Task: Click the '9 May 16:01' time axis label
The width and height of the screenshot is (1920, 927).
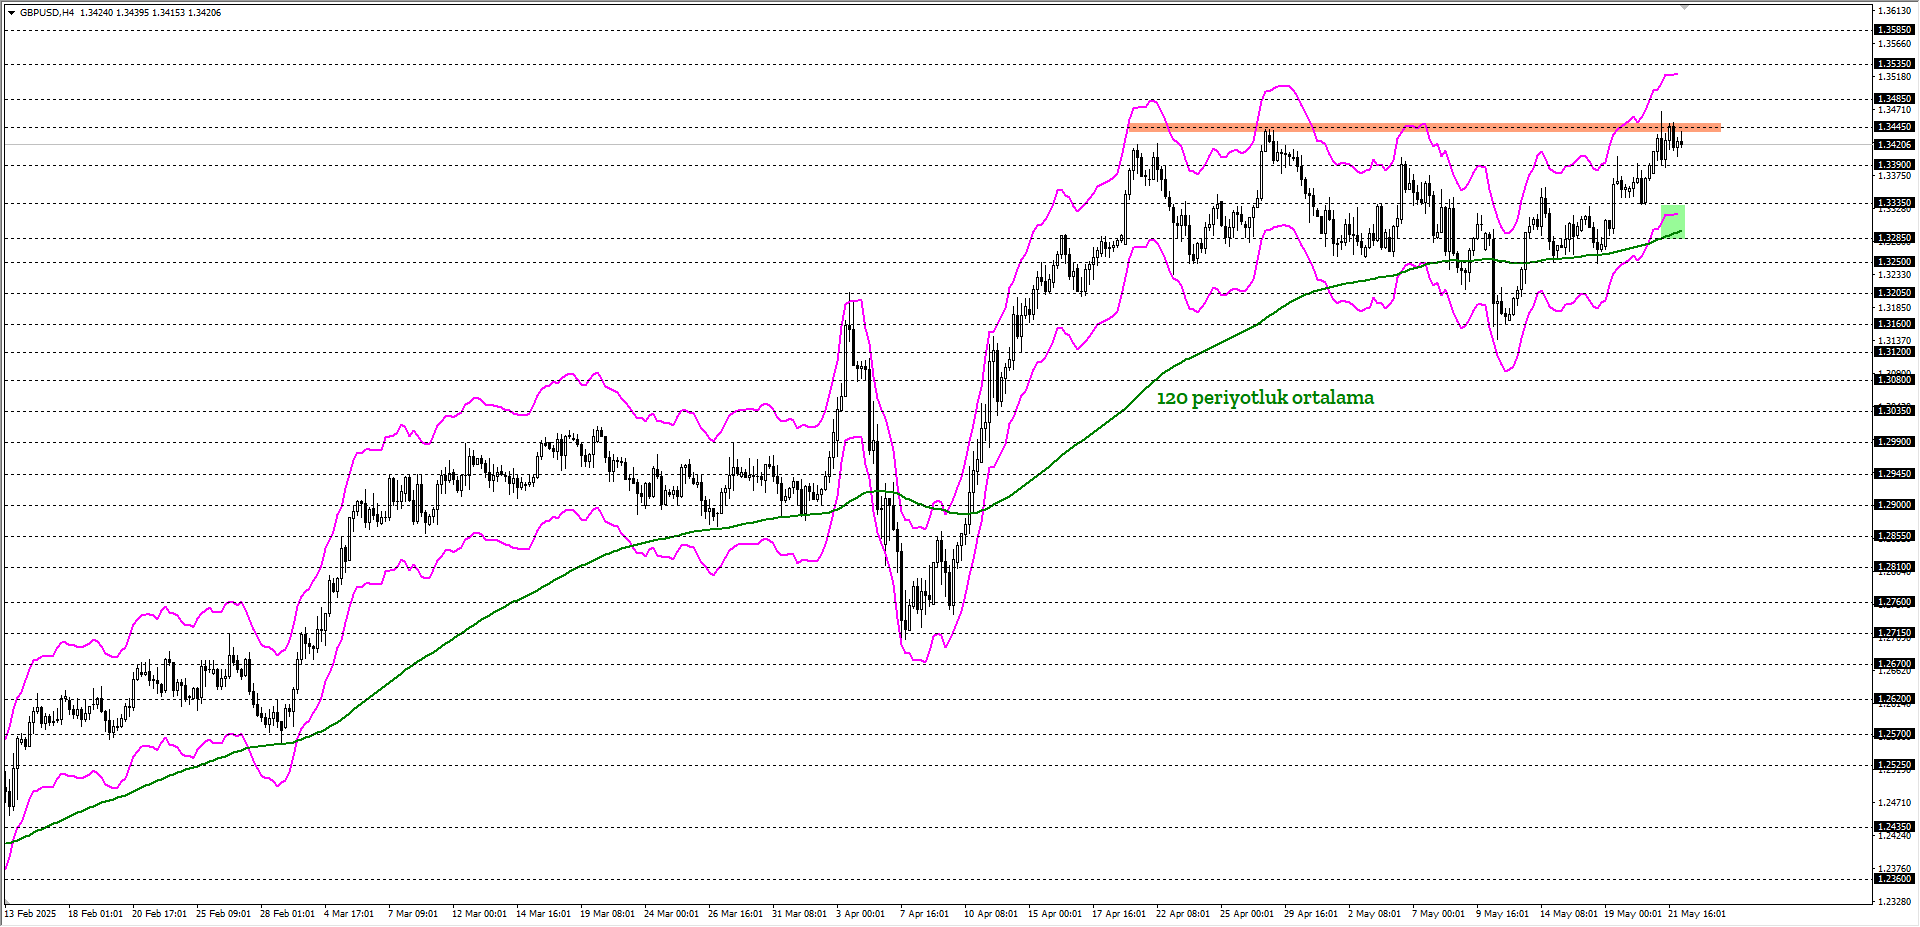Action: click(x=1503, y=914)
